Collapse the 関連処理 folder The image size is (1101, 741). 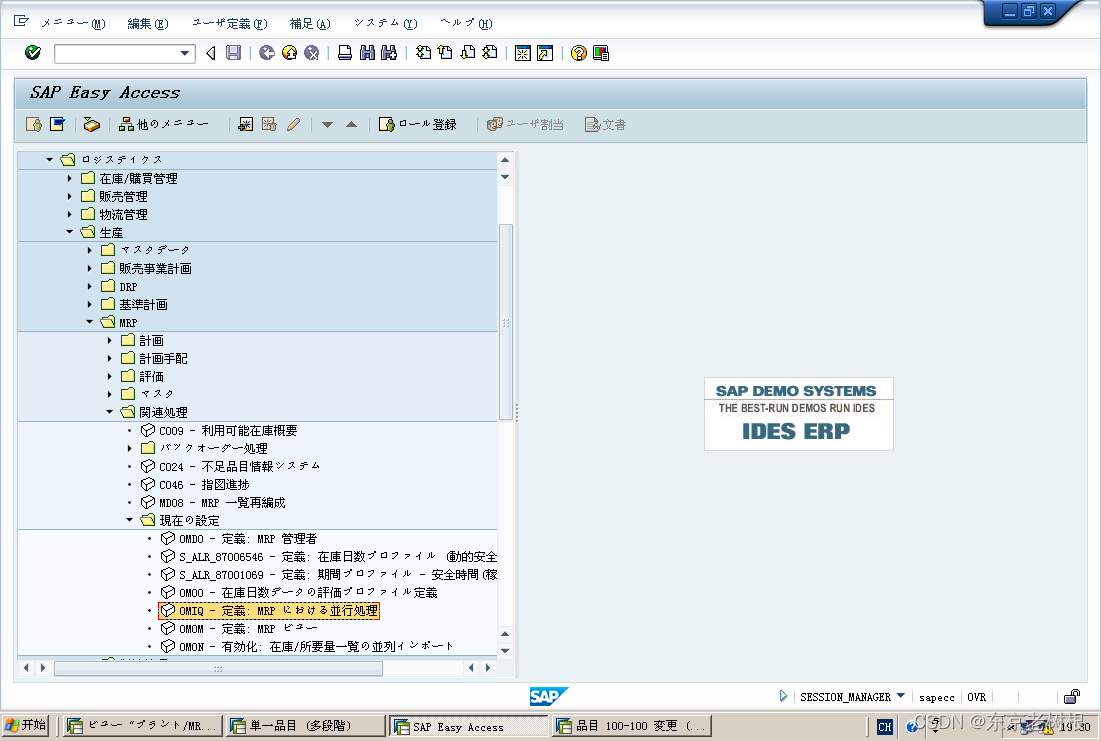pos(110,412)
